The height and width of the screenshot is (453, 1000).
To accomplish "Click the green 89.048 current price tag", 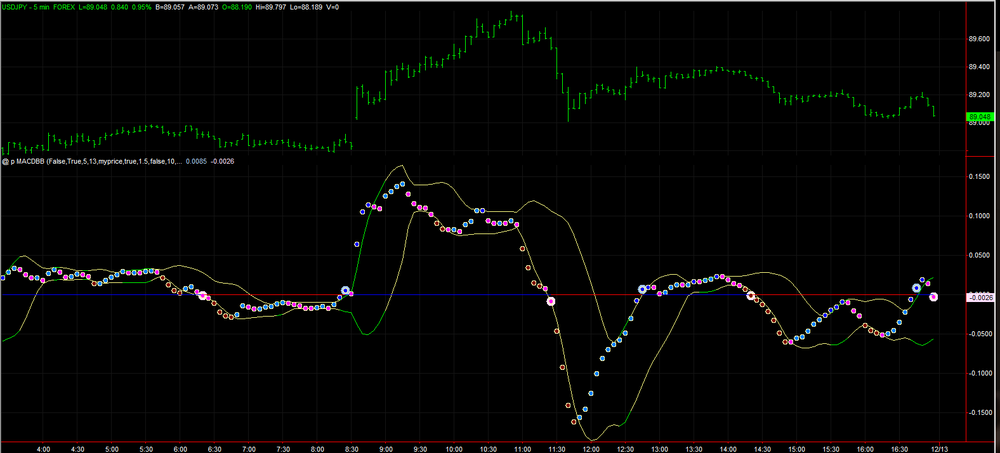I will click(979, 117).
